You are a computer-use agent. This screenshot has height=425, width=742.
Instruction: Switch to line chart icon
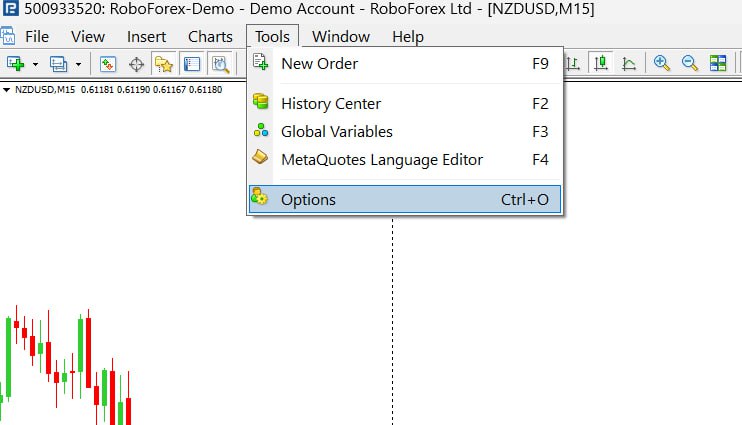pos(629,64)
